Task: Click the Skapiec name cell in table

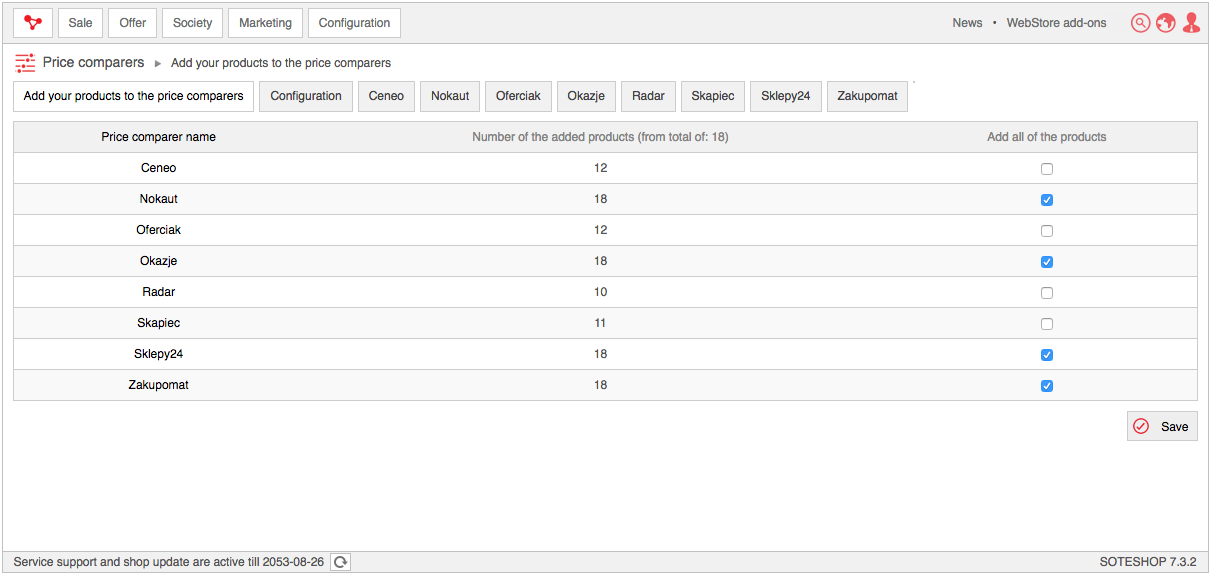Action: (x=158, y=323)
